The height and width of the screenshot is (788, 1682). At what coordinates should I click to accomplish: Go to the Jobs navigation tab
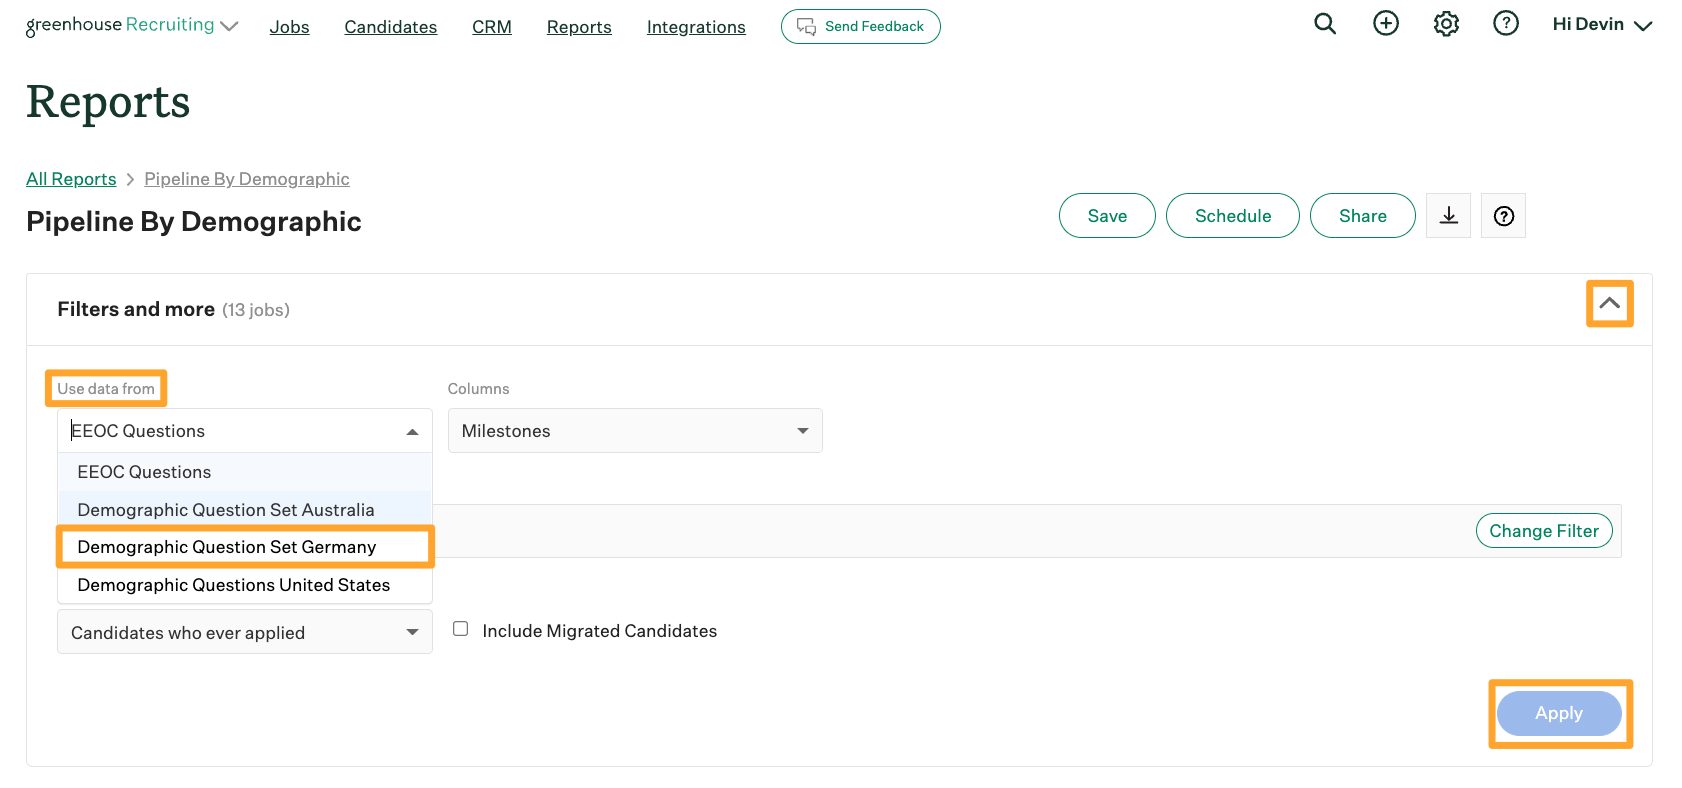point(289,27)
